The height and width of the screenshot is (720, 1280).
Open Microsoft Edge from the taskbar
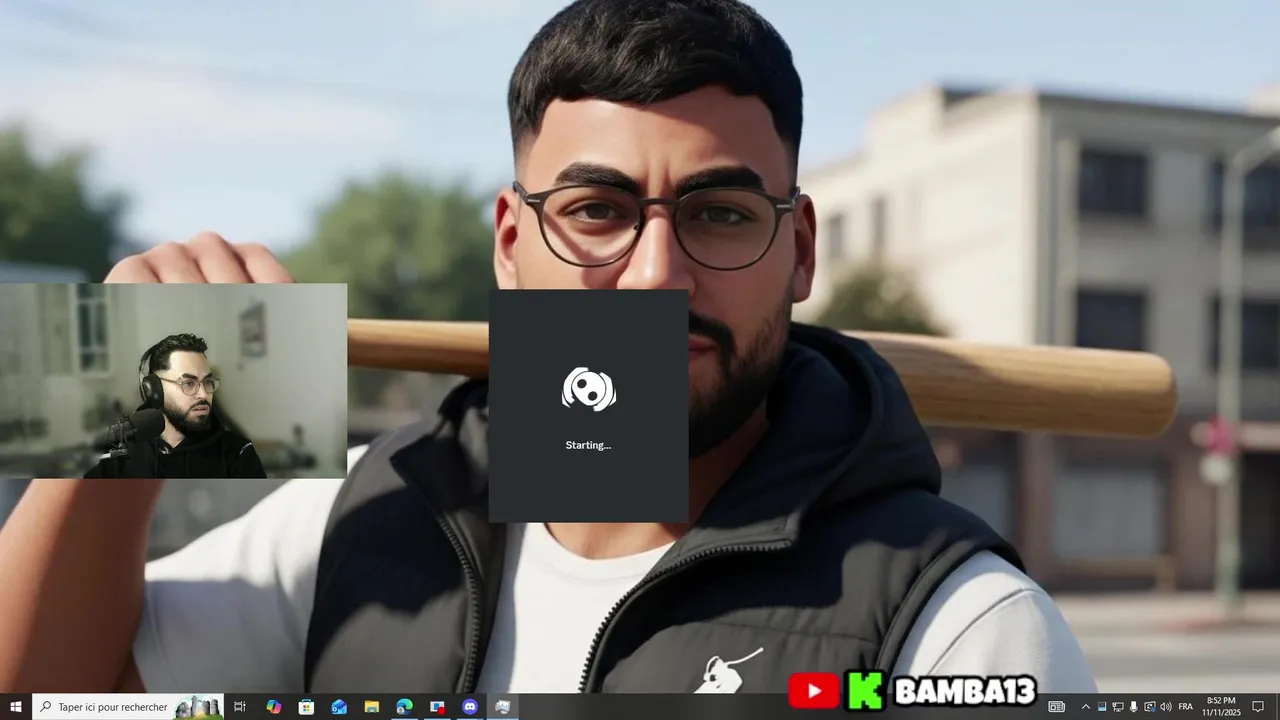[404, 707]
